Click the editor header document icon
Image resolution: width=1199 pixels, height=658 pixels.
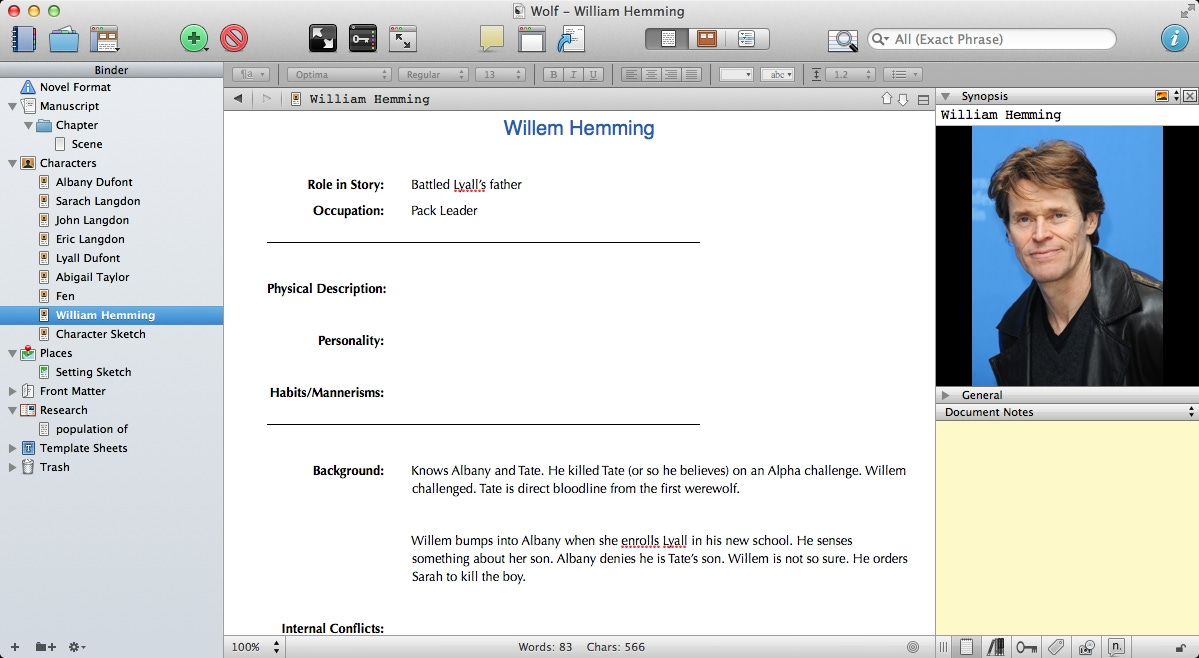click(x=296, y=99)
